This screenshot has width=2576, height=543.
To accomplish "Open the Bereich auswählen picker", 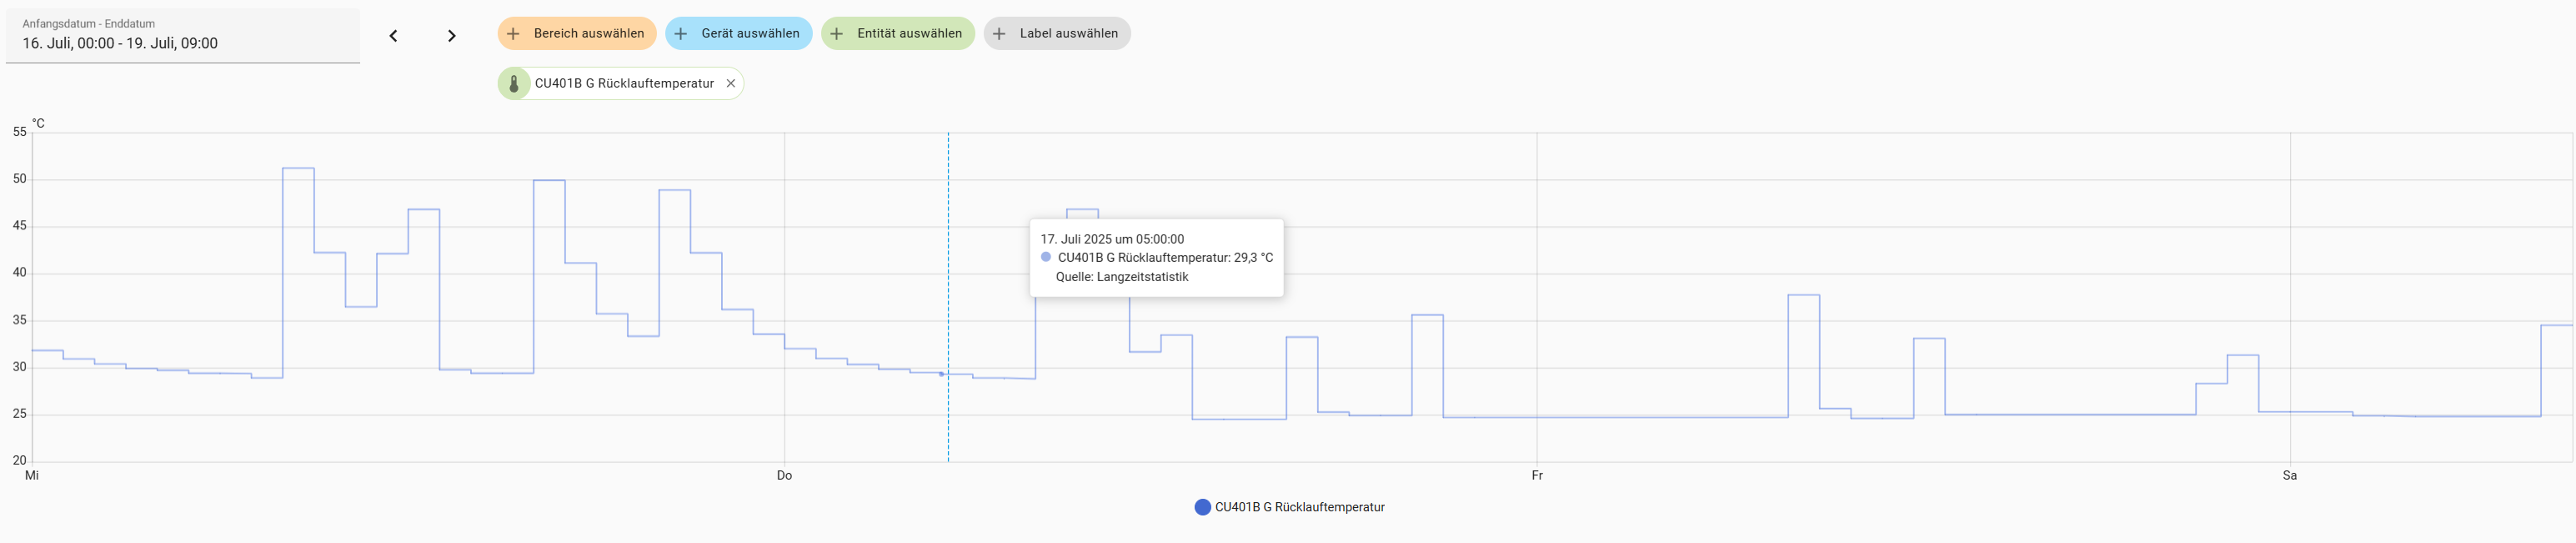I will 588,34.
